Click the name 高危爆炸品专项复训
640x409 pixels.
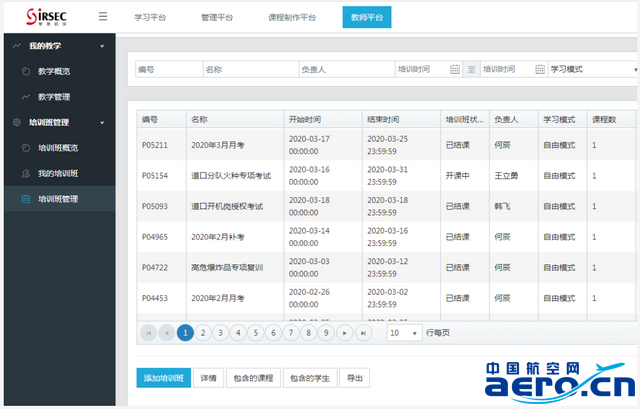click(x=227, y=268)
